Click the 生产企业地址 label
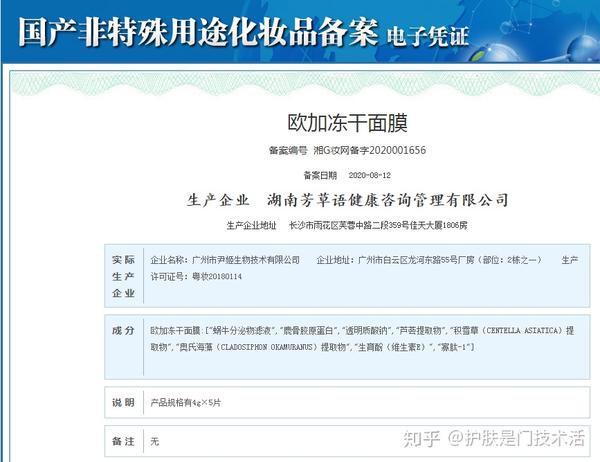The image size is (600, 462). pyautogui.click(x=251, y=225)
